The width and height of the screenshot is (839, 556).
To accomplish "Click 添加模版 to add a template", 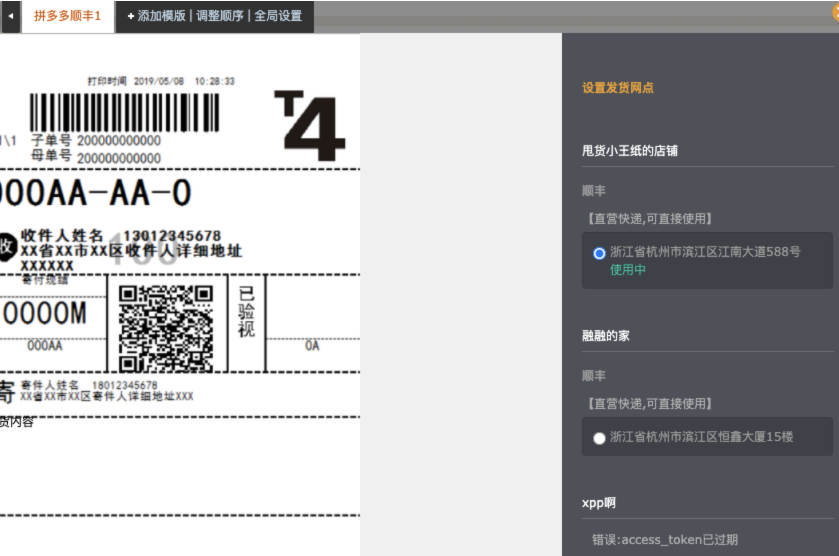I will pos(156,16).
